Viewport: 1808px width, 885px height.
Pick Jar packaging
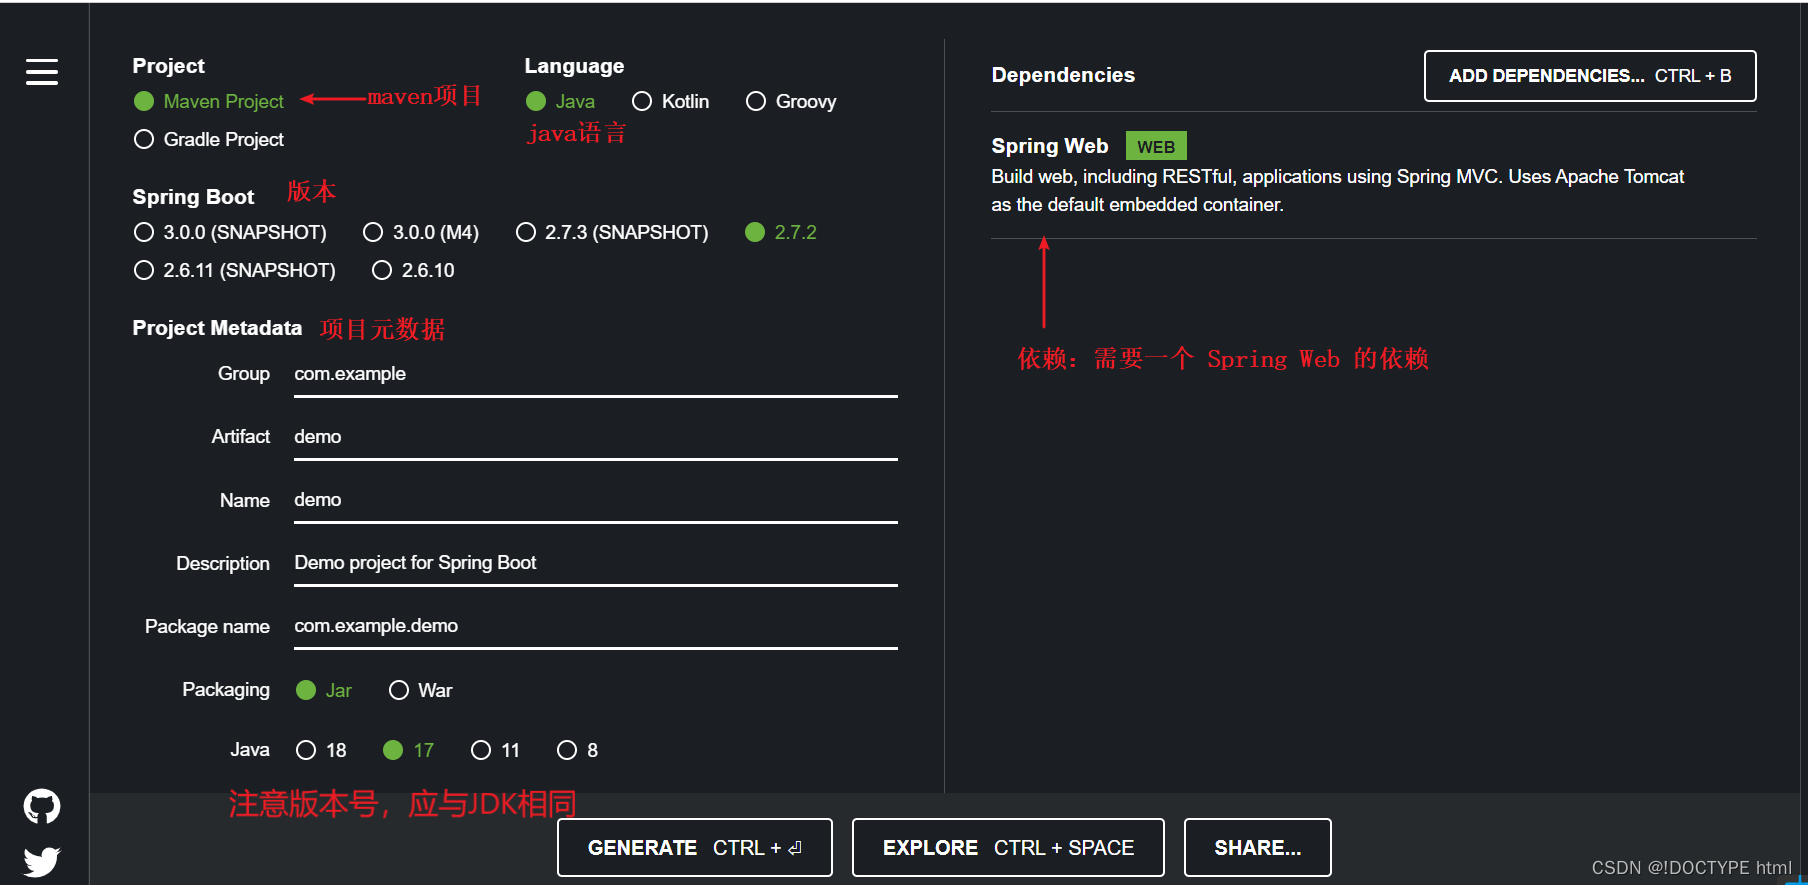(324, 690)
